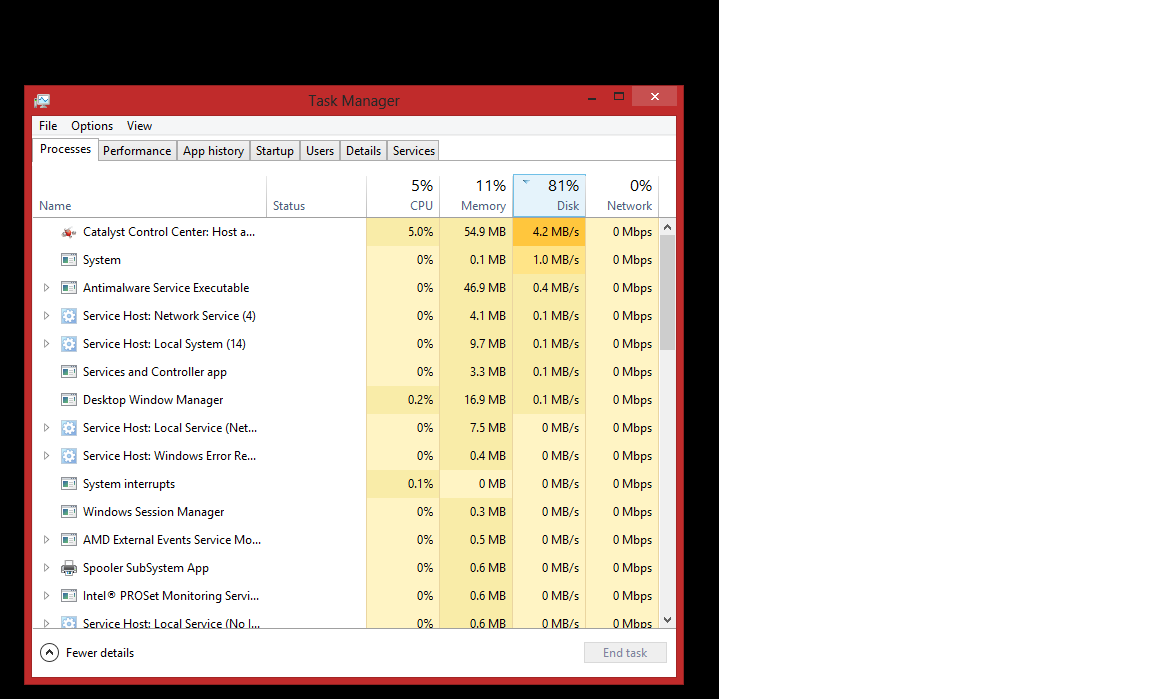Screen dimensions: 1152x699
Task: Click the Service Host: Local System gear icon
Action: 68,344
